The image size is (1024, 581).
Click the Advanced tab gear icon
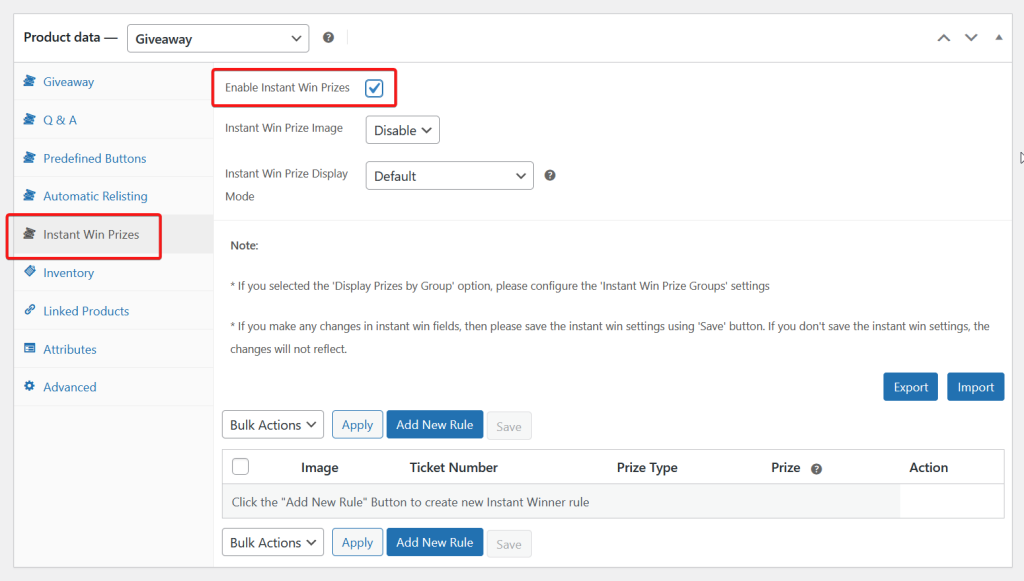click(x=30, y=387)
